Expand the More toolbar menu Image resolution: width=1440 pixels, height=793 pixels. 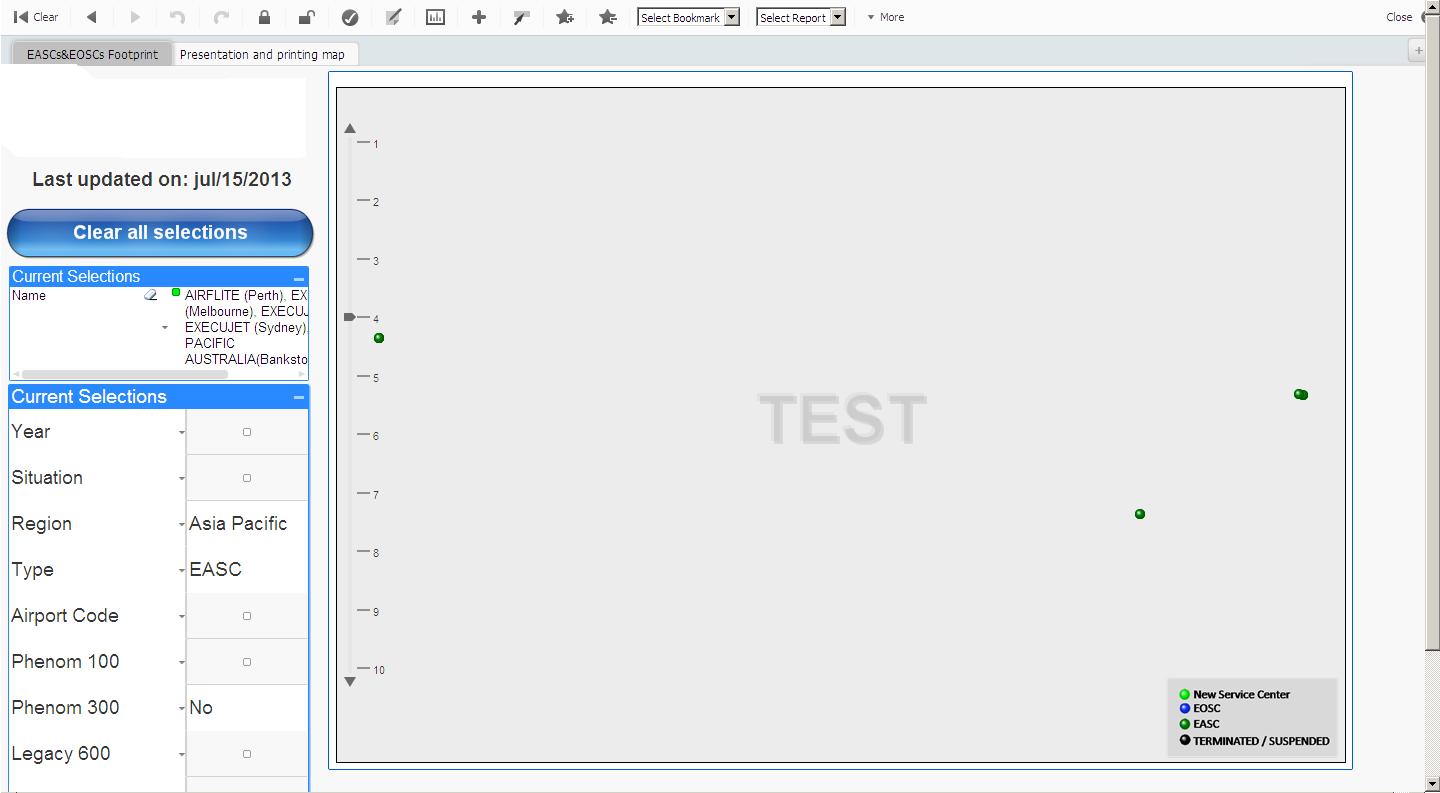pyautogui.click(x=886, y=17)
